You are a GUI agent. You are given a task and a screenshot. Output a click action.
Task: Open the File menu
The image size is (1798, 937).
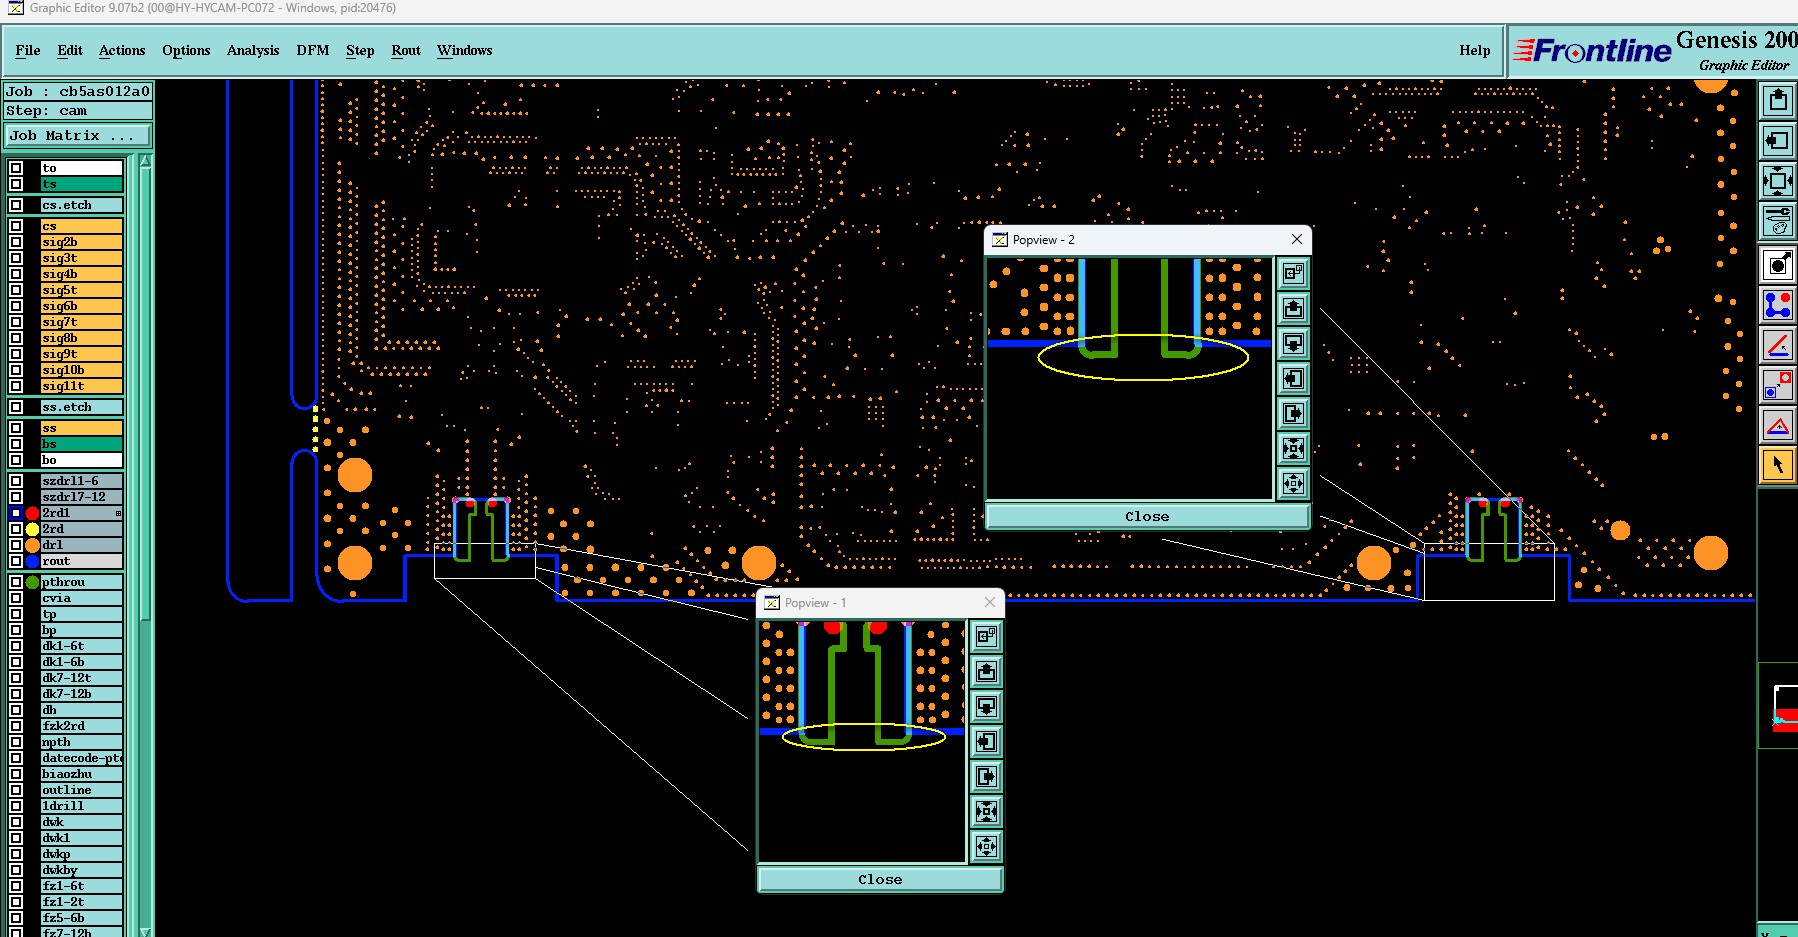click(x=28, y=50)
